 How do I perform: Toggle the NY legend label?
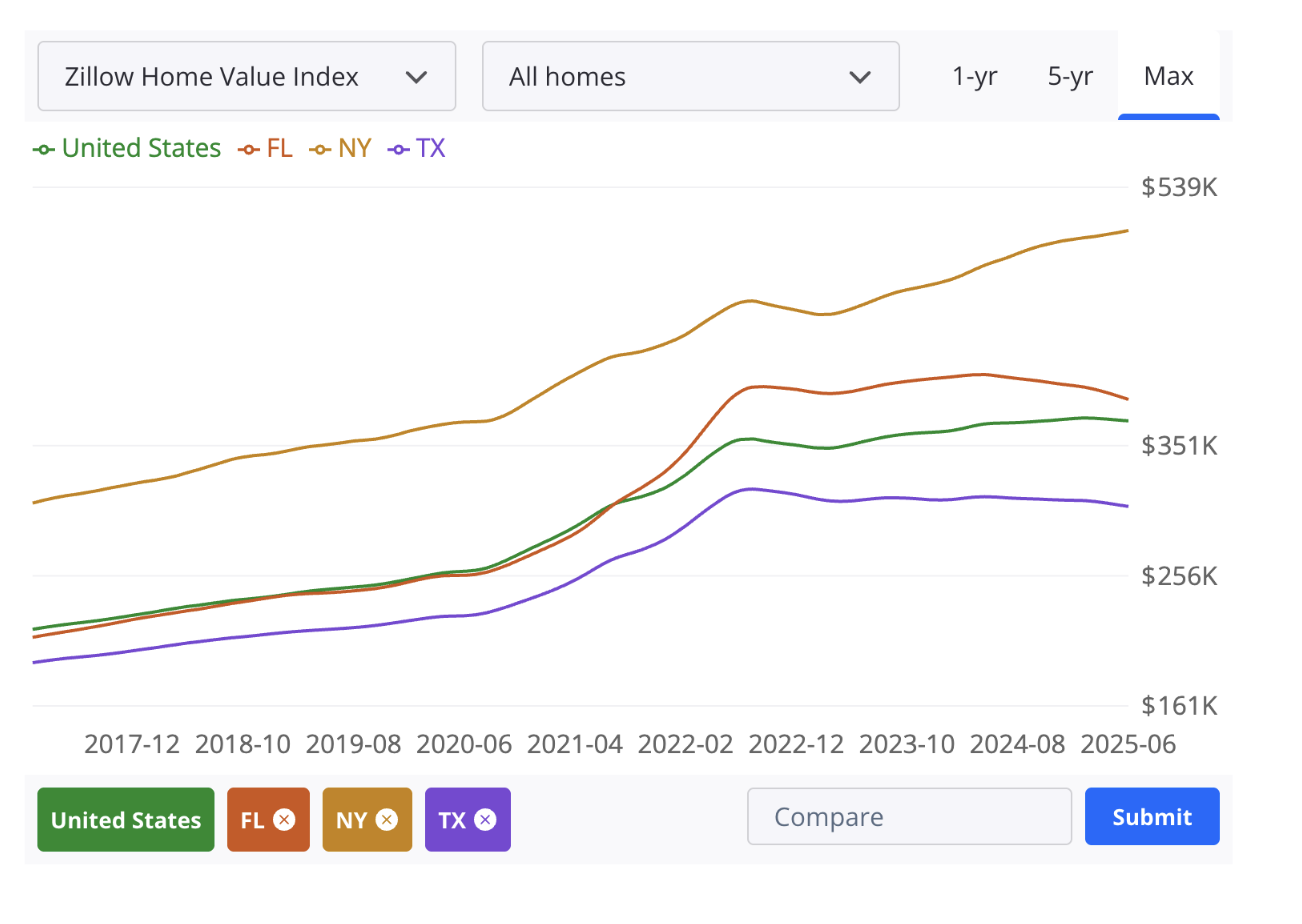click(x=354, y=148)
